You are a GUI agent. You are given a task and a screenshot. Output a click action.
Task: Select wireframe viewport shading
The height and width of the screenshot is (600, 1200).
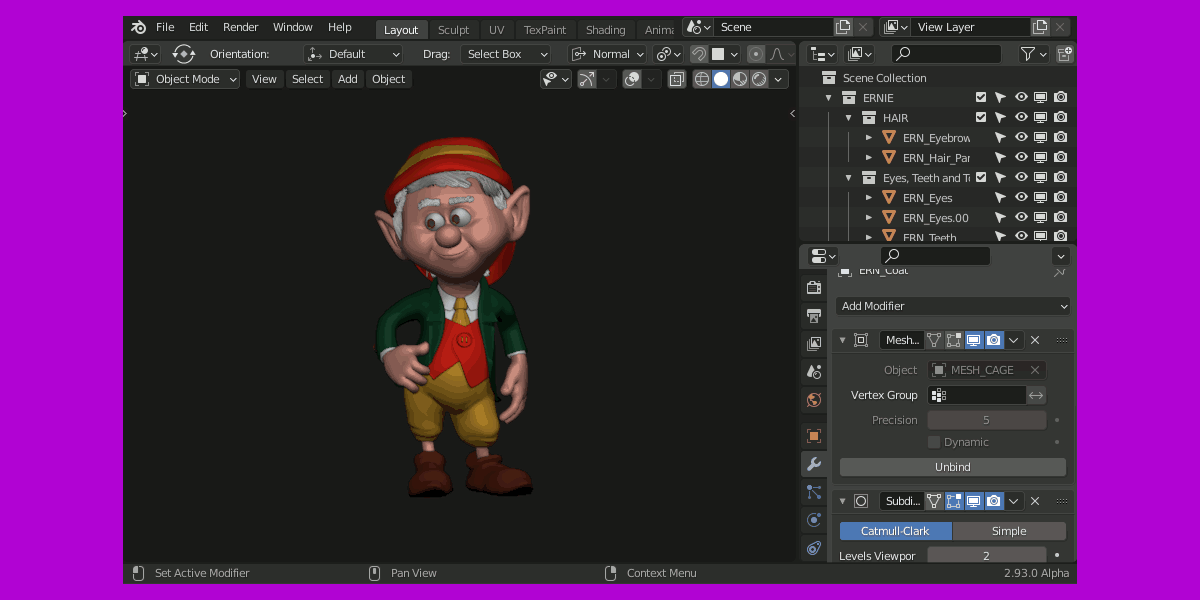pos(702,79)
